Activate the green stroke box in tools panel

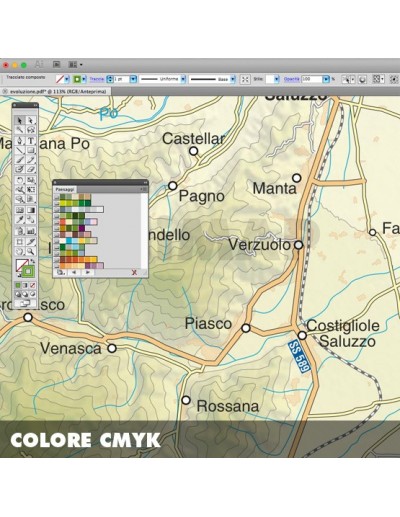click(28, 271)
